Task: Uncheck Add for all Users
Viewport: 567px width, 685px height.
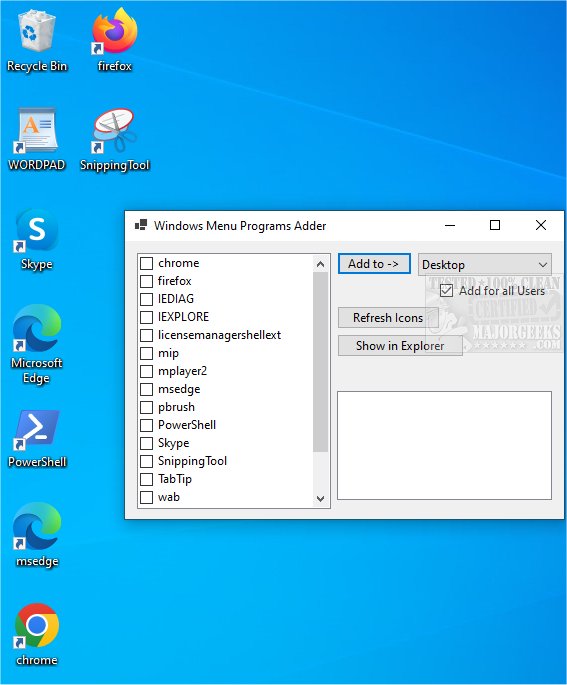Action: [x=446, y=291]
